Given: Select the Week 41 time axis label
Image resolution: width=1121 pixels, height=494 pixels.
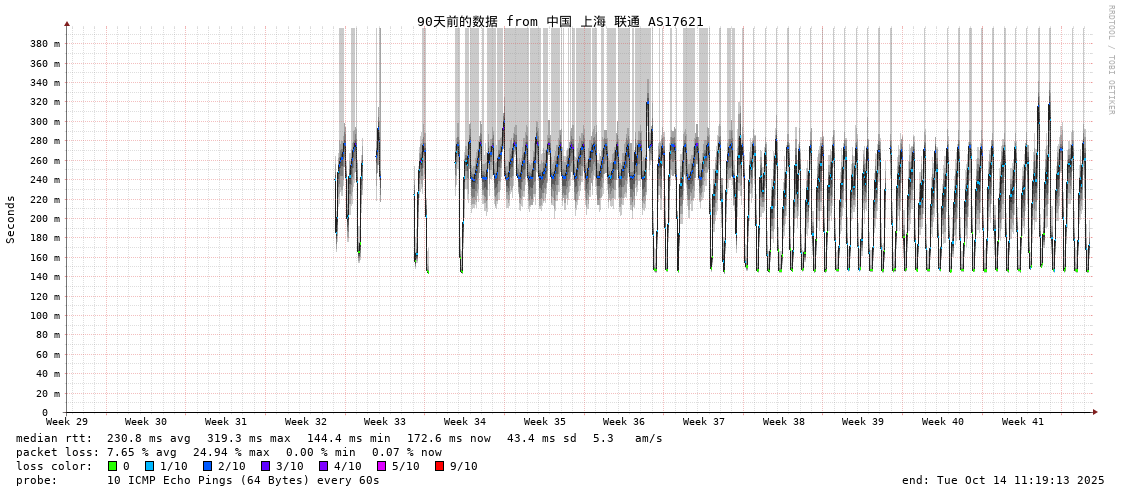Looking at the screenshot, I should pyautogui.click(x=1022, y=422).
